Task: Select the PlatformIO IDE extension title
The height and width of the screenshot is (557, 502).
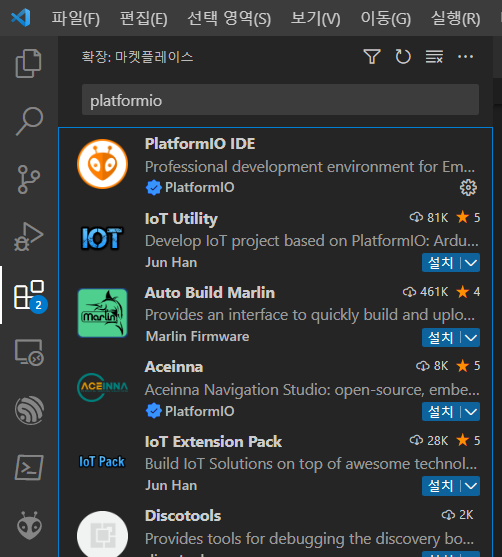Action: pyautogui.click(x=200, y=144)
